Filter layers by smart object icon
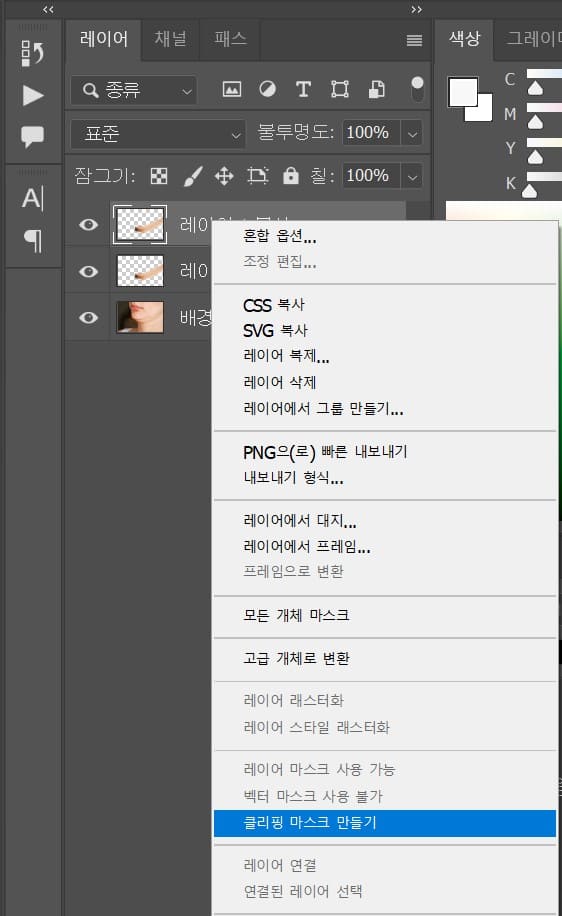 377,89
